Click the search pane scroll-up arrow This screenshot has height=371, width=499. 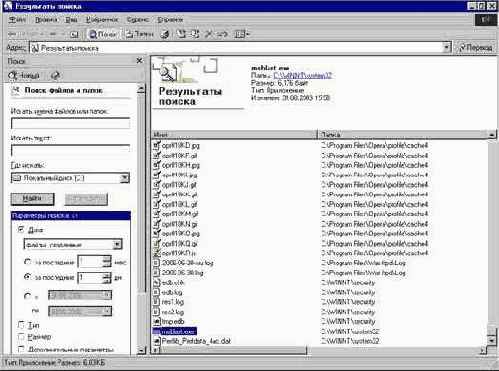pyautogui.click(x=141, y=89)
